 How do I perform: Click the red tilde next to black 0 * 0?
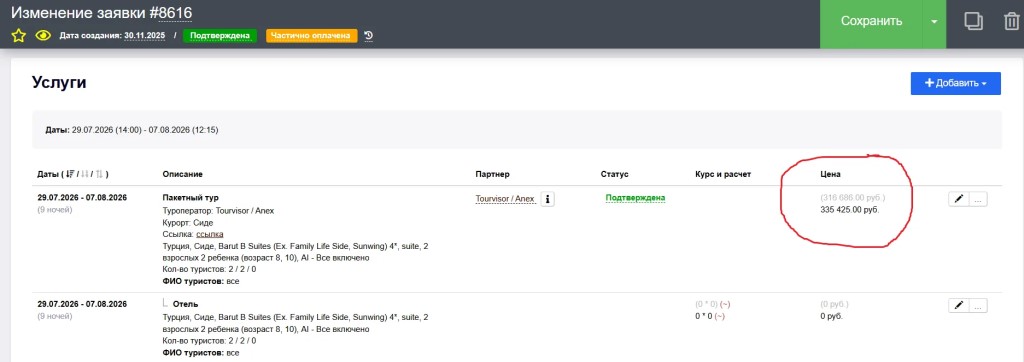click(720, 316)
